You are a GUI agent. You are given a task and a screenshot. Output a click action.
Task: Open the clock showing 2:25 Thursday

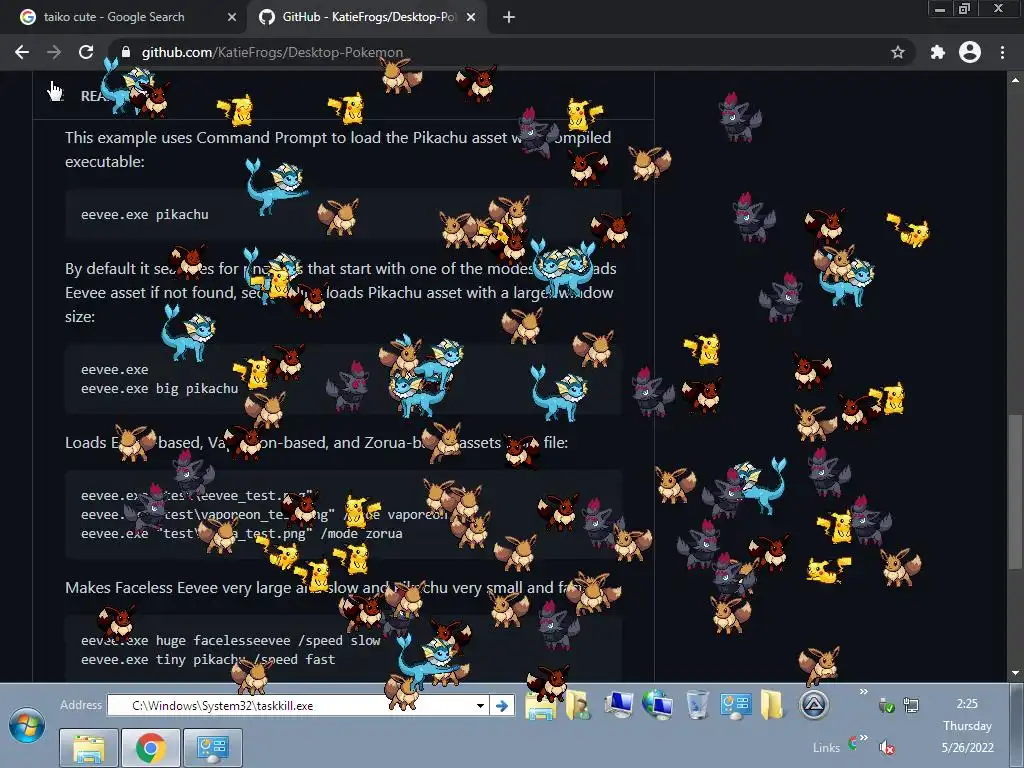(x=967, y=726)
